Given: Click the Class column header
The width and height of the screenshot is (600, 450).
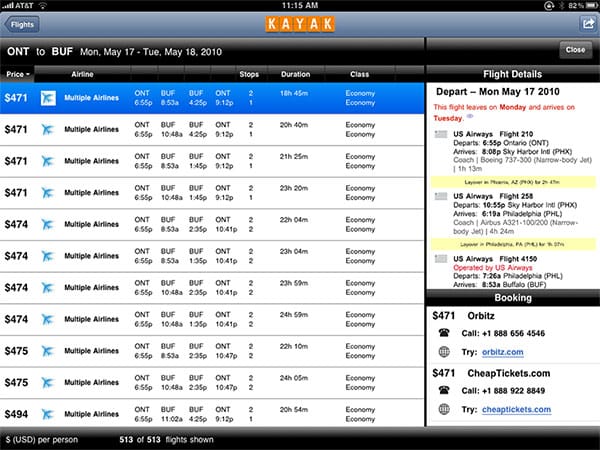Looking at the screenshot, I should [x=359, y=74].
